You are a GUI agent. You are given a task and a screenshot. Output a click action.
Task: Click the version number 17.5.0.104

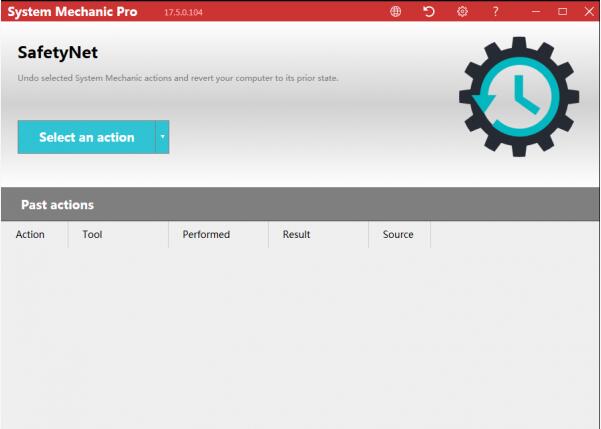pyautogui.click(x=183, y=12)
